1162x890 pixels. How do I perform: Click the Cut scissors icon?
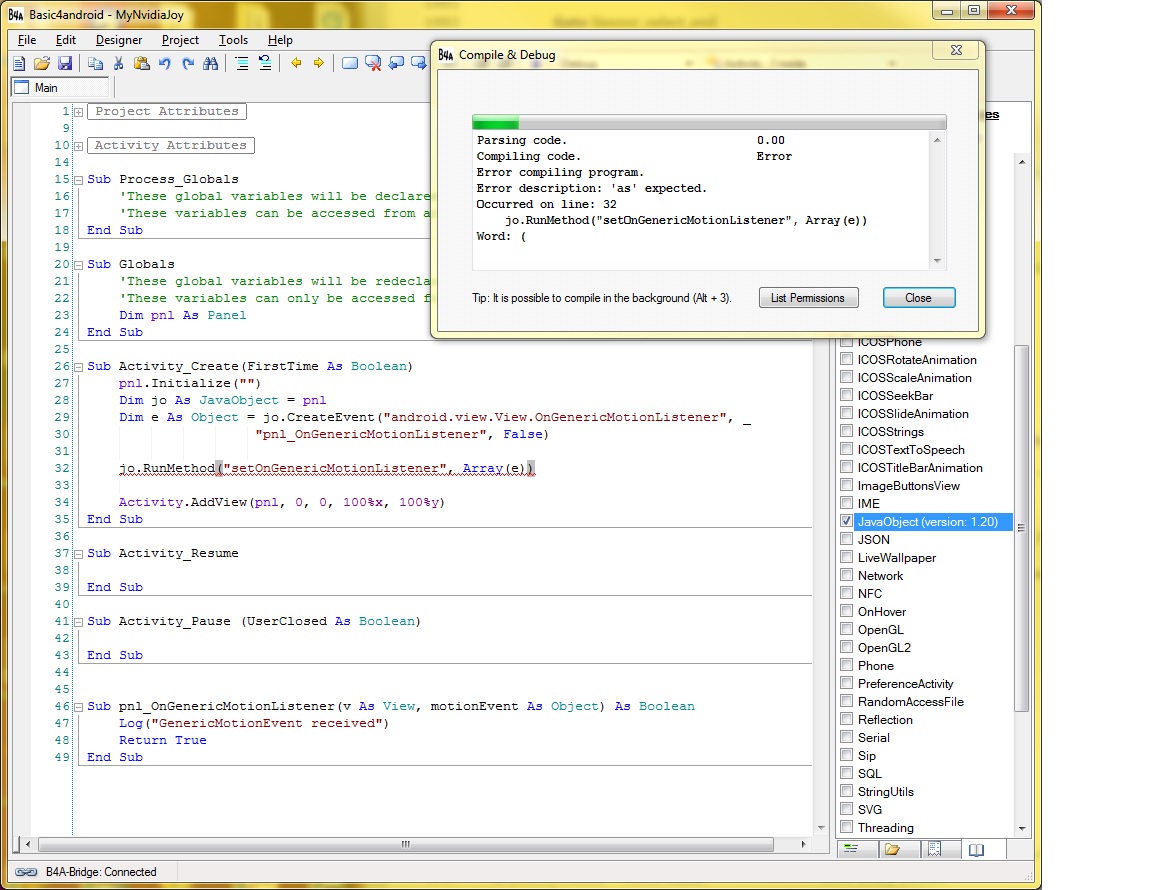118,63
